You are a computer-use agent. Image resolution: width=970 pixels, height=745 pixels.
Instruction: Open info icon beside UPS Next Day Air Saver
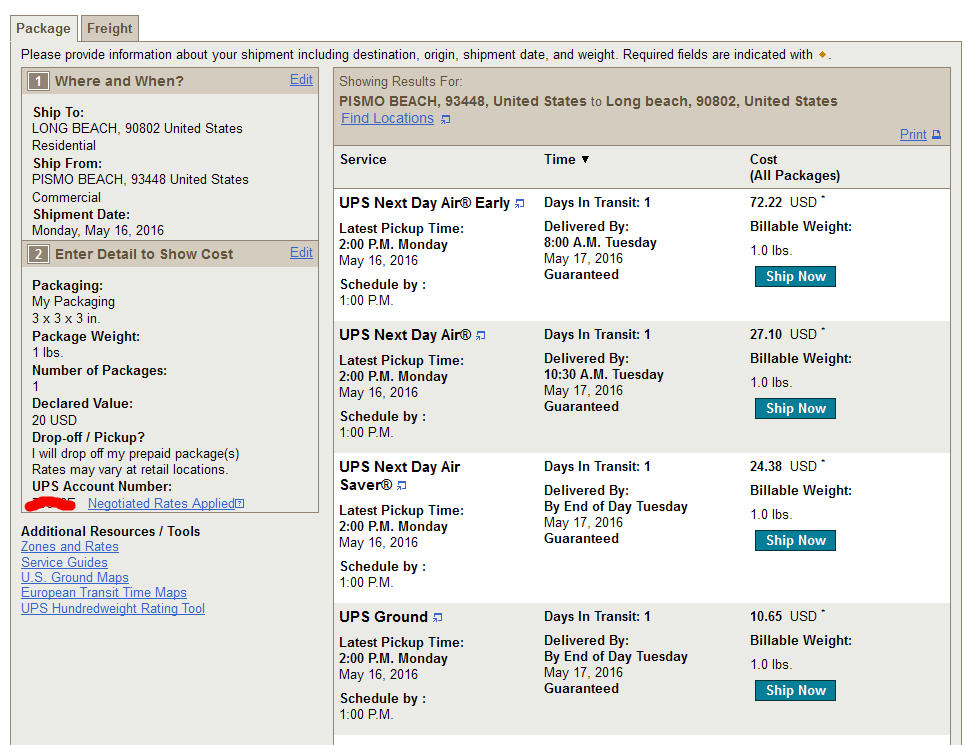tap(401, 486)
